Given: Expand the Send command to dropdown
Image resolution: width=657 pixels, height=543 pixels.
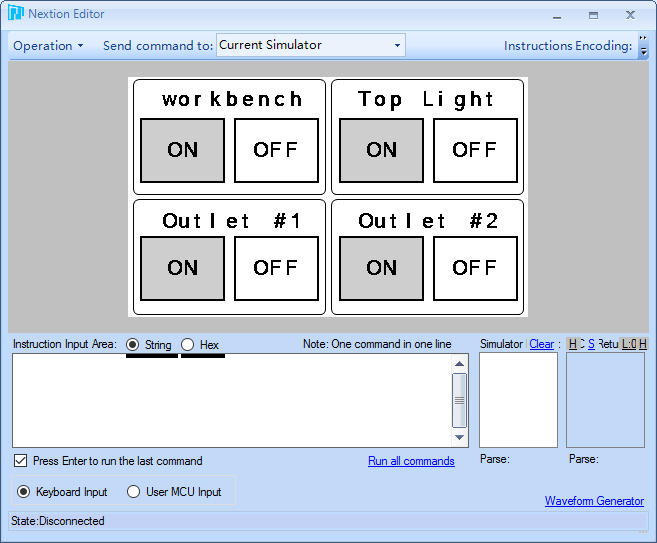Looking at the screenshot, I should [x=397, y=46].
